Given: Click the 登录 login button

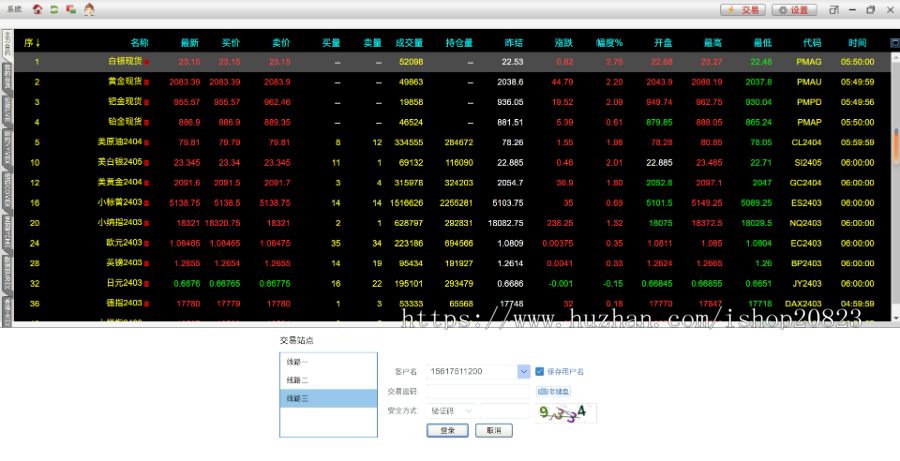Looking at the screenshot, I should tap(448, 431).
